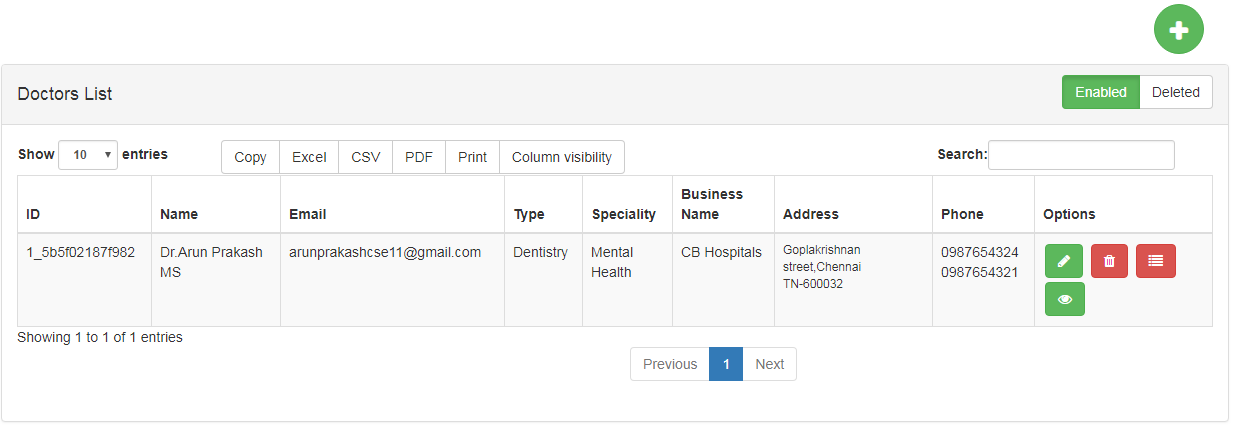Image resolution: width=1233 pixels, height=439 pixels.
Task: Export table as Excel
Action: [309, 157]
